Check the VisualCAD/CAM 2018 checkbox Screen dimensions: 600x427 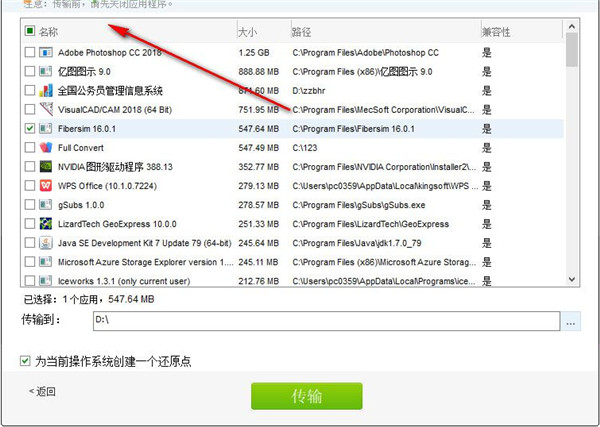29,109
